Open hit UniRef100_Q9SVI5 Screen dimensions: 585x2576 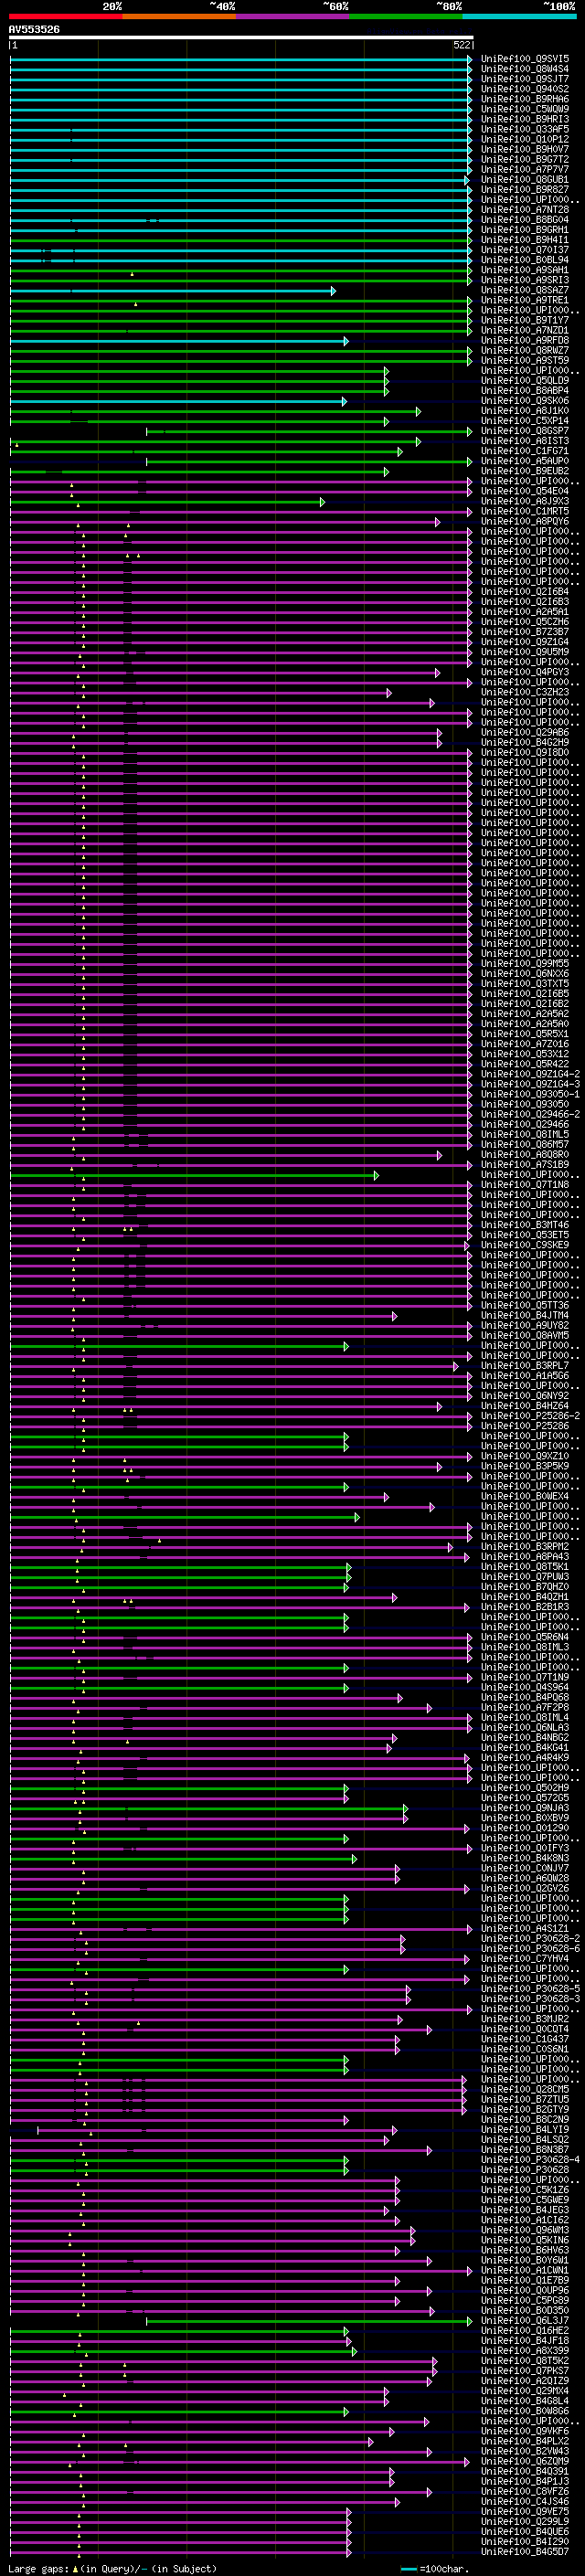coord(525,59)
